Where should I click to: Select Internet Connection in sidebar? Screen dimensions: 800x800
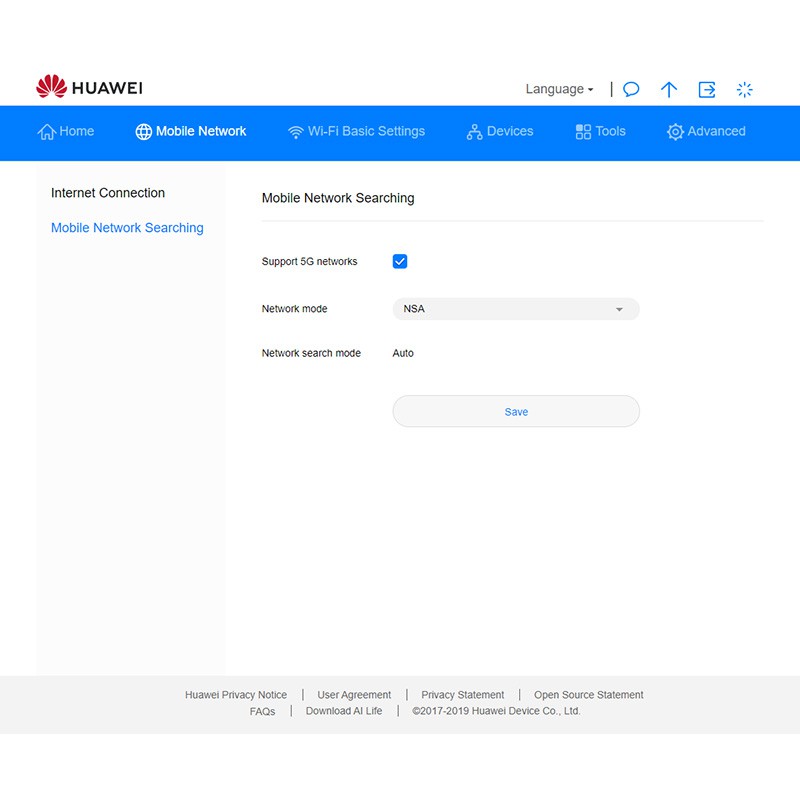pos(108,193)
